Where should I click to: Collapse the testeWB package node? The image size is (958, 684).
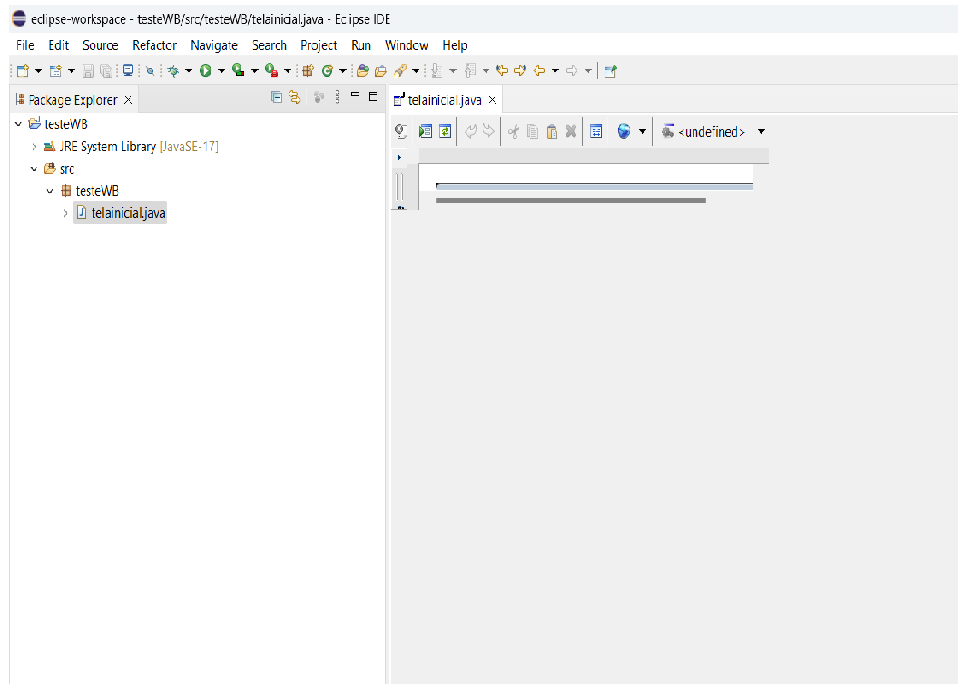[50, 191]
